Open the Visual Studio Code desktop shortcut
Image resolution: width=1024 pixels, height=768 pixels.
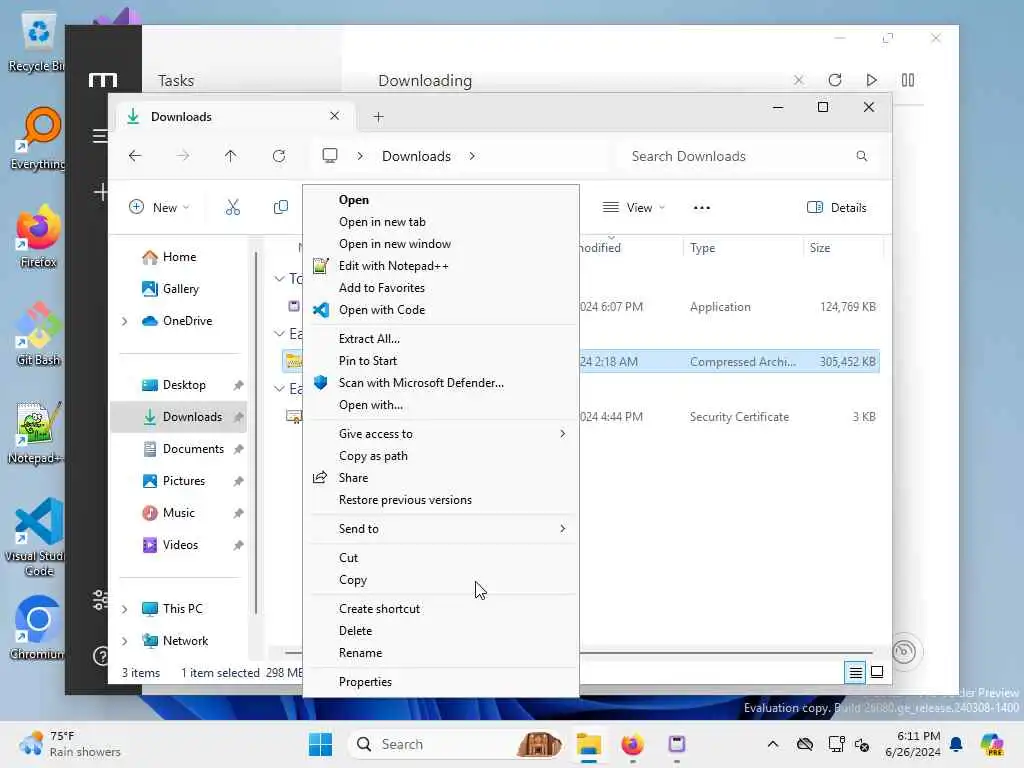point(36,537)
